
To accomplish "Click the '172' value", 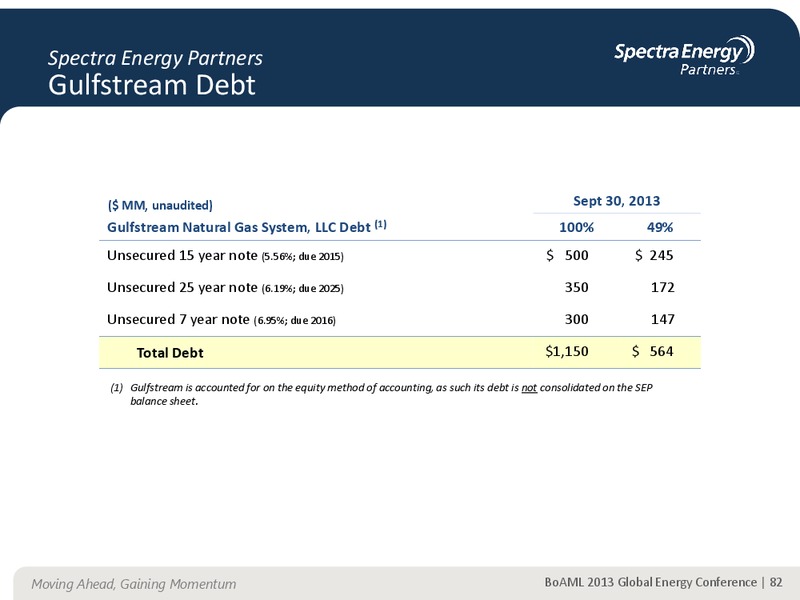I will [x=663, y=287].
